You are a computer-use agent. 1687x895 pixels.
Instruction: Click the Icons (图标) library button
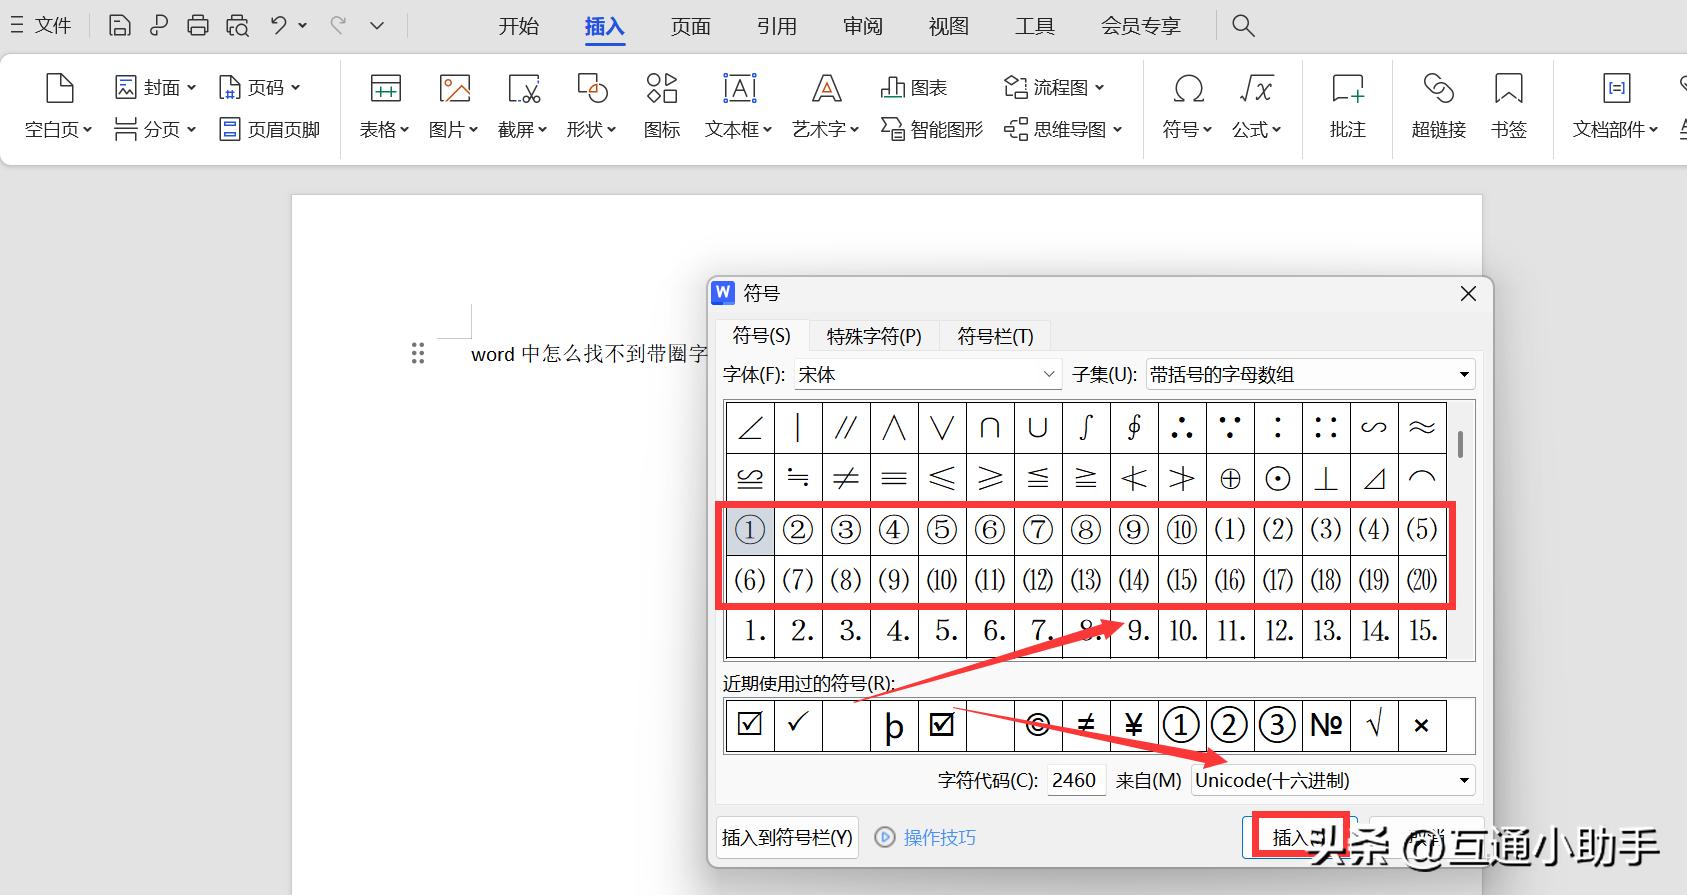(x=661, y=90)
